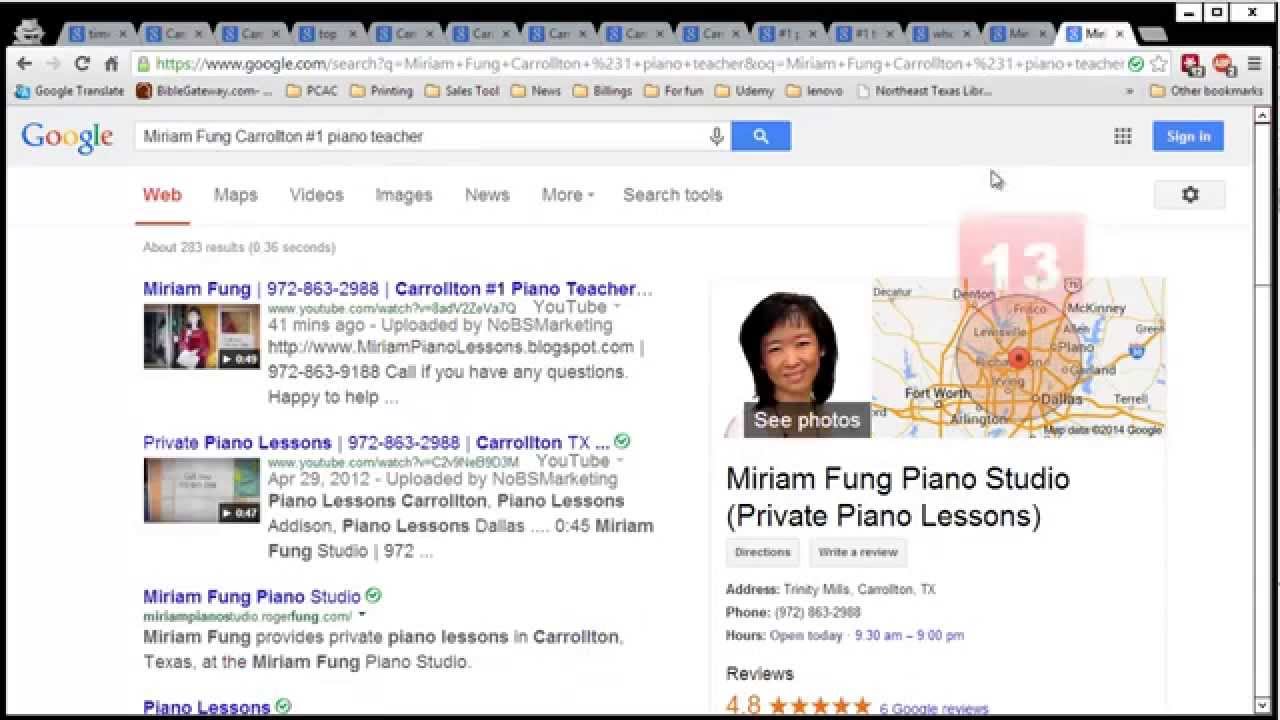Open the Udemy bookmarks folder
This screenshot has width=1280, height=720.
click(745, 91)
